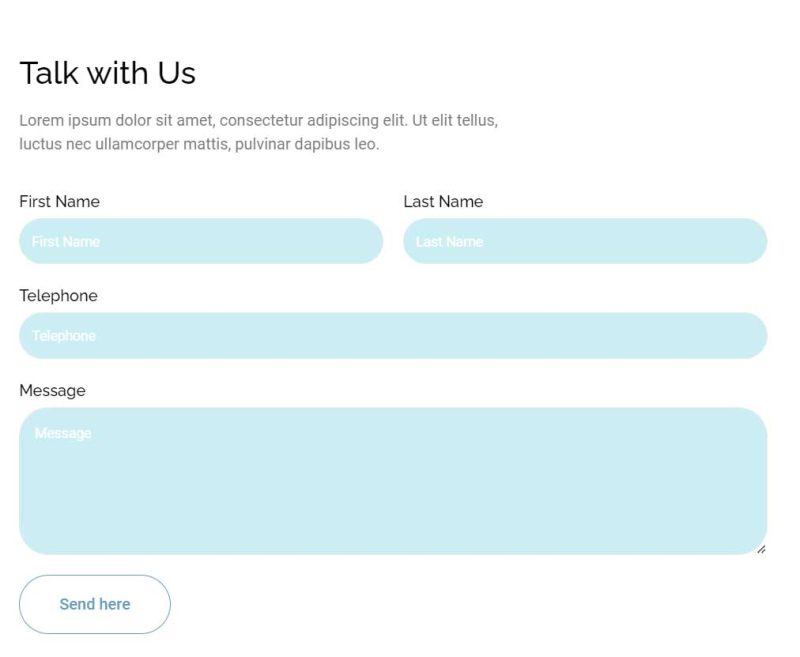The width and height of the screenshot is (800, 657).
Task: Click the paragraph line ending 'dapibus leo'
Action: pyautogui.click(x=199, y=144)
